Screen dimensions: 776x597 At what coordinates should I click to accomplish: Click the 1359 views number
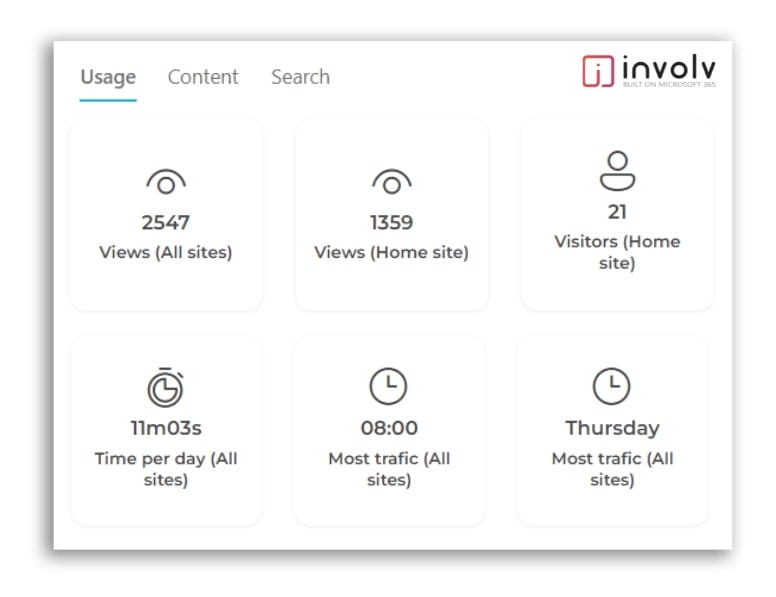point(391,222)
